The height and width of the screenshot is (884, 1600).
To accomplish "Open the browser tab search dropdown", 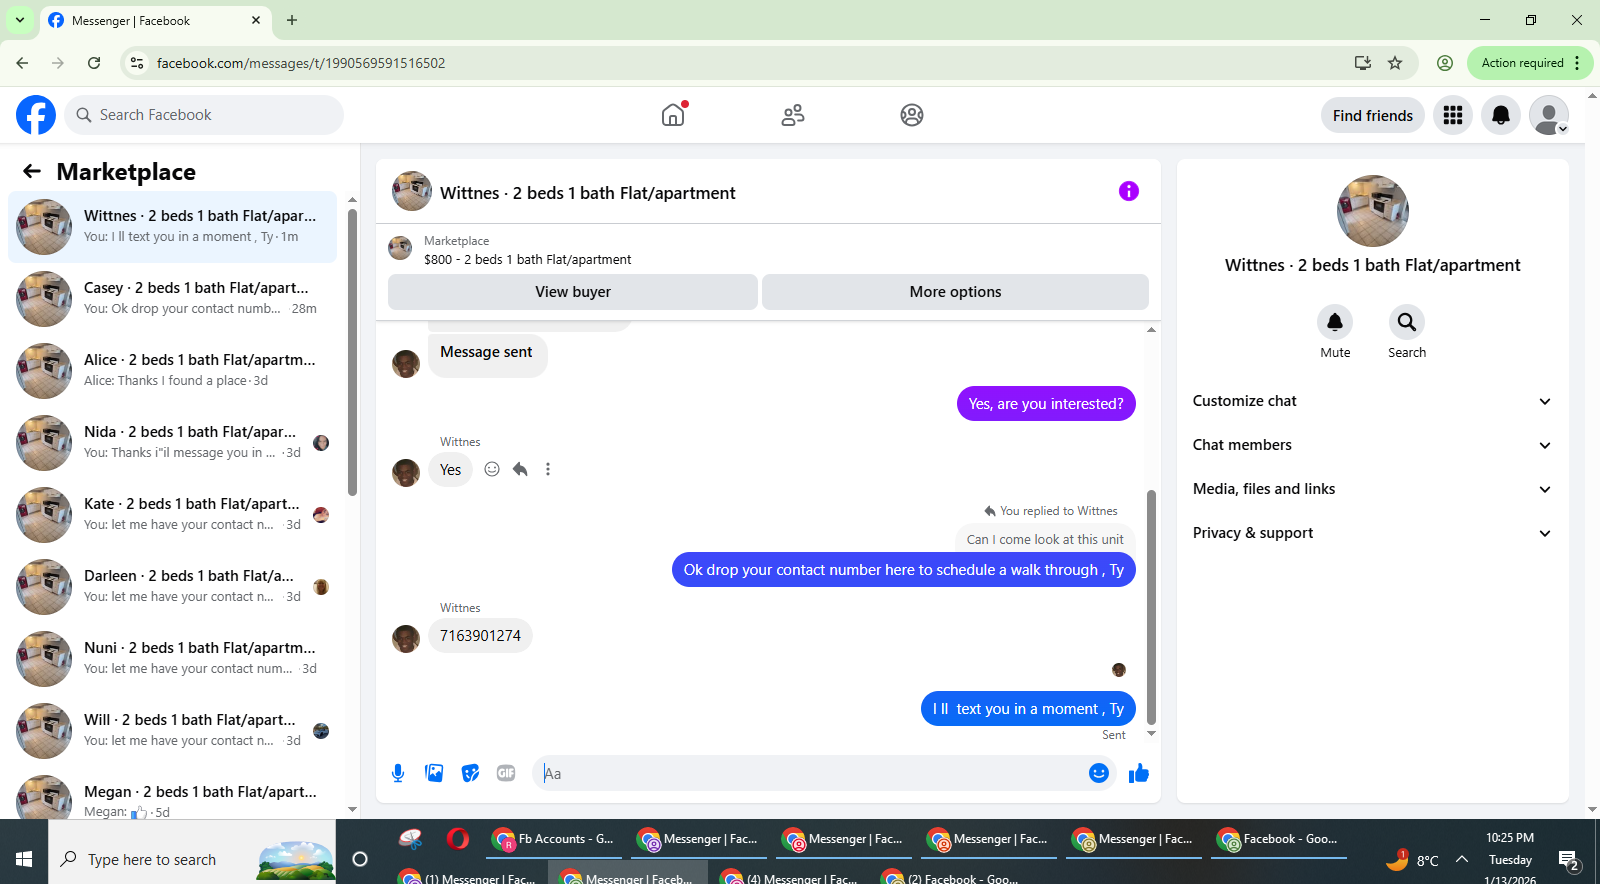I will [x=20, y=20].
